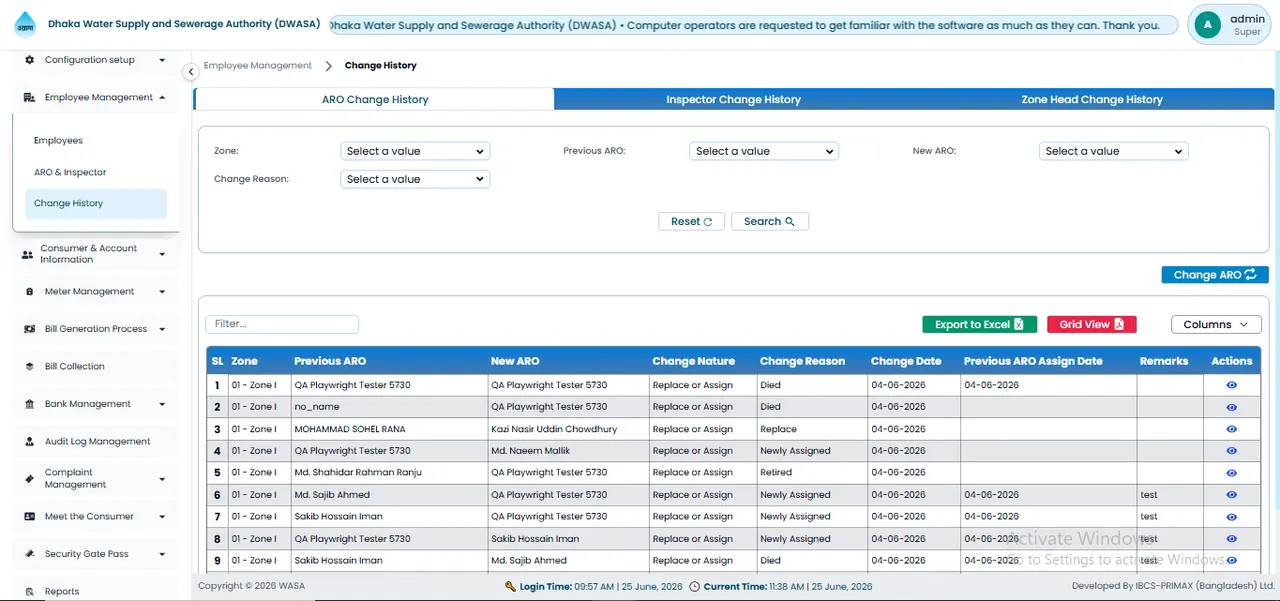Expand the Bank Management menu

(162, 404)
